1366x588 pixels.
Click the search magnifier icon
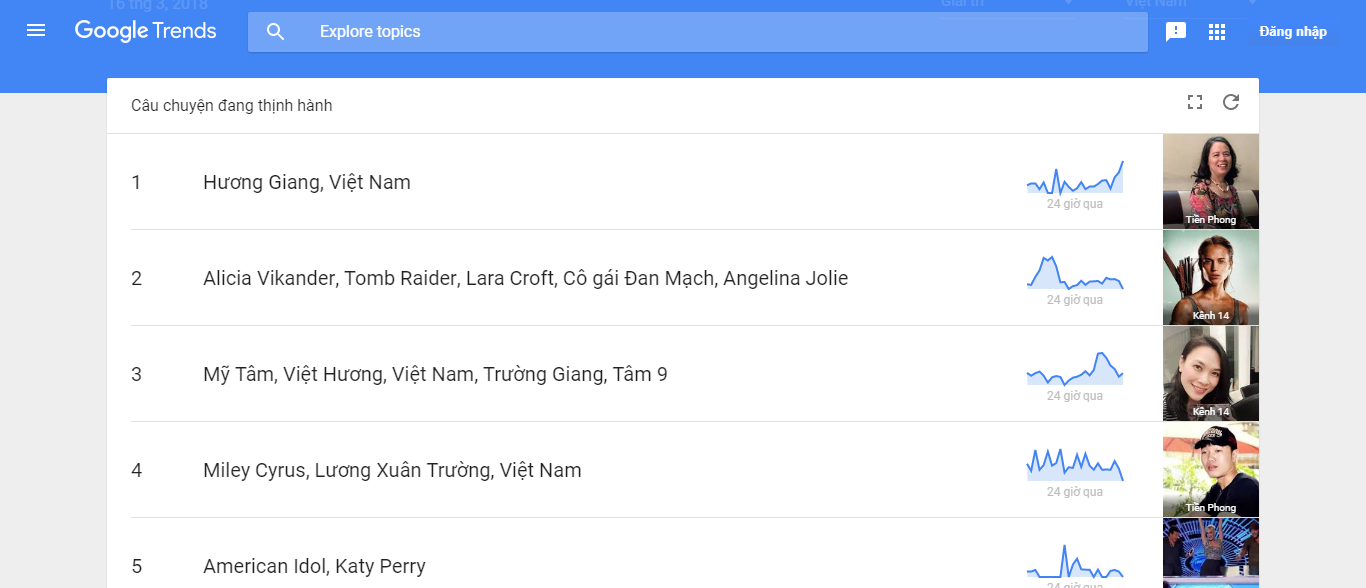pyautogui.click(x=276, y=32)
